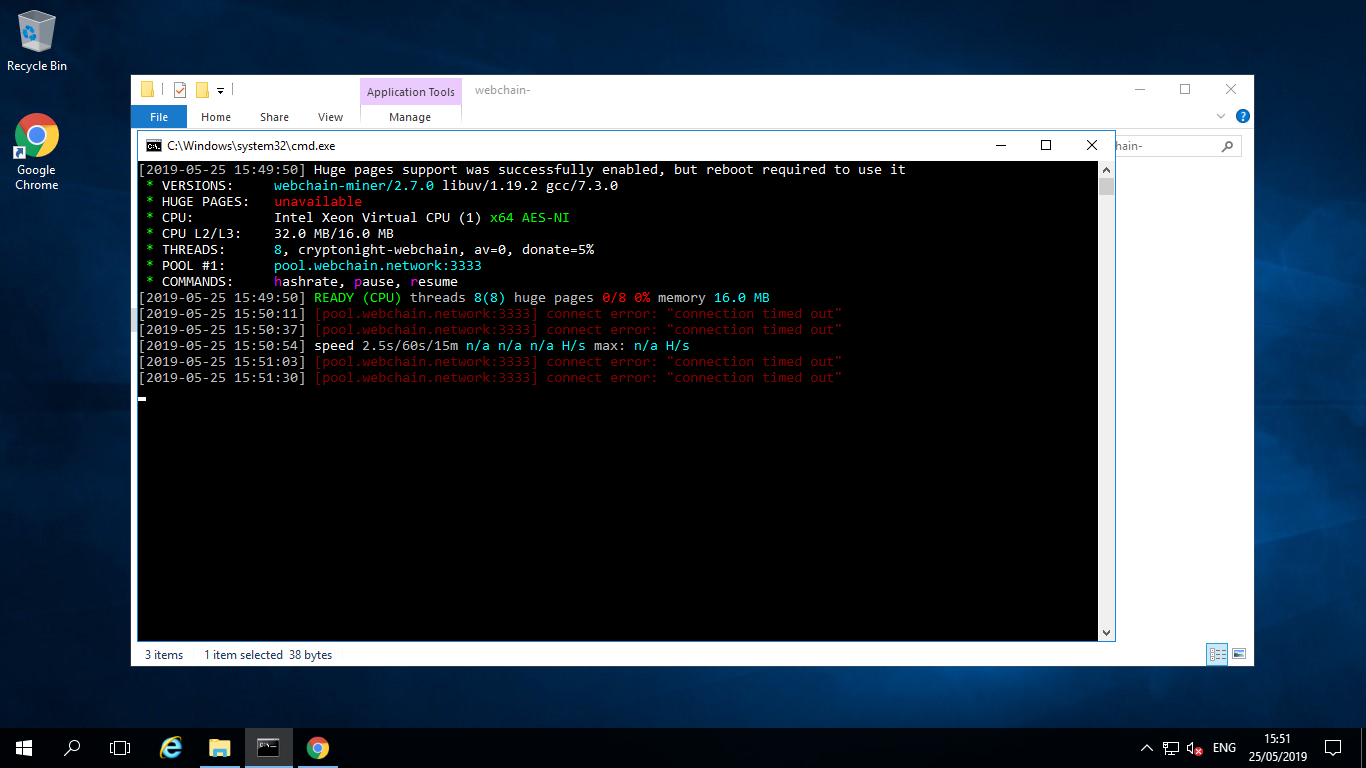
Task: Click the cmd vertical scrollbar thumb
Action: (x=1106, y=187)
